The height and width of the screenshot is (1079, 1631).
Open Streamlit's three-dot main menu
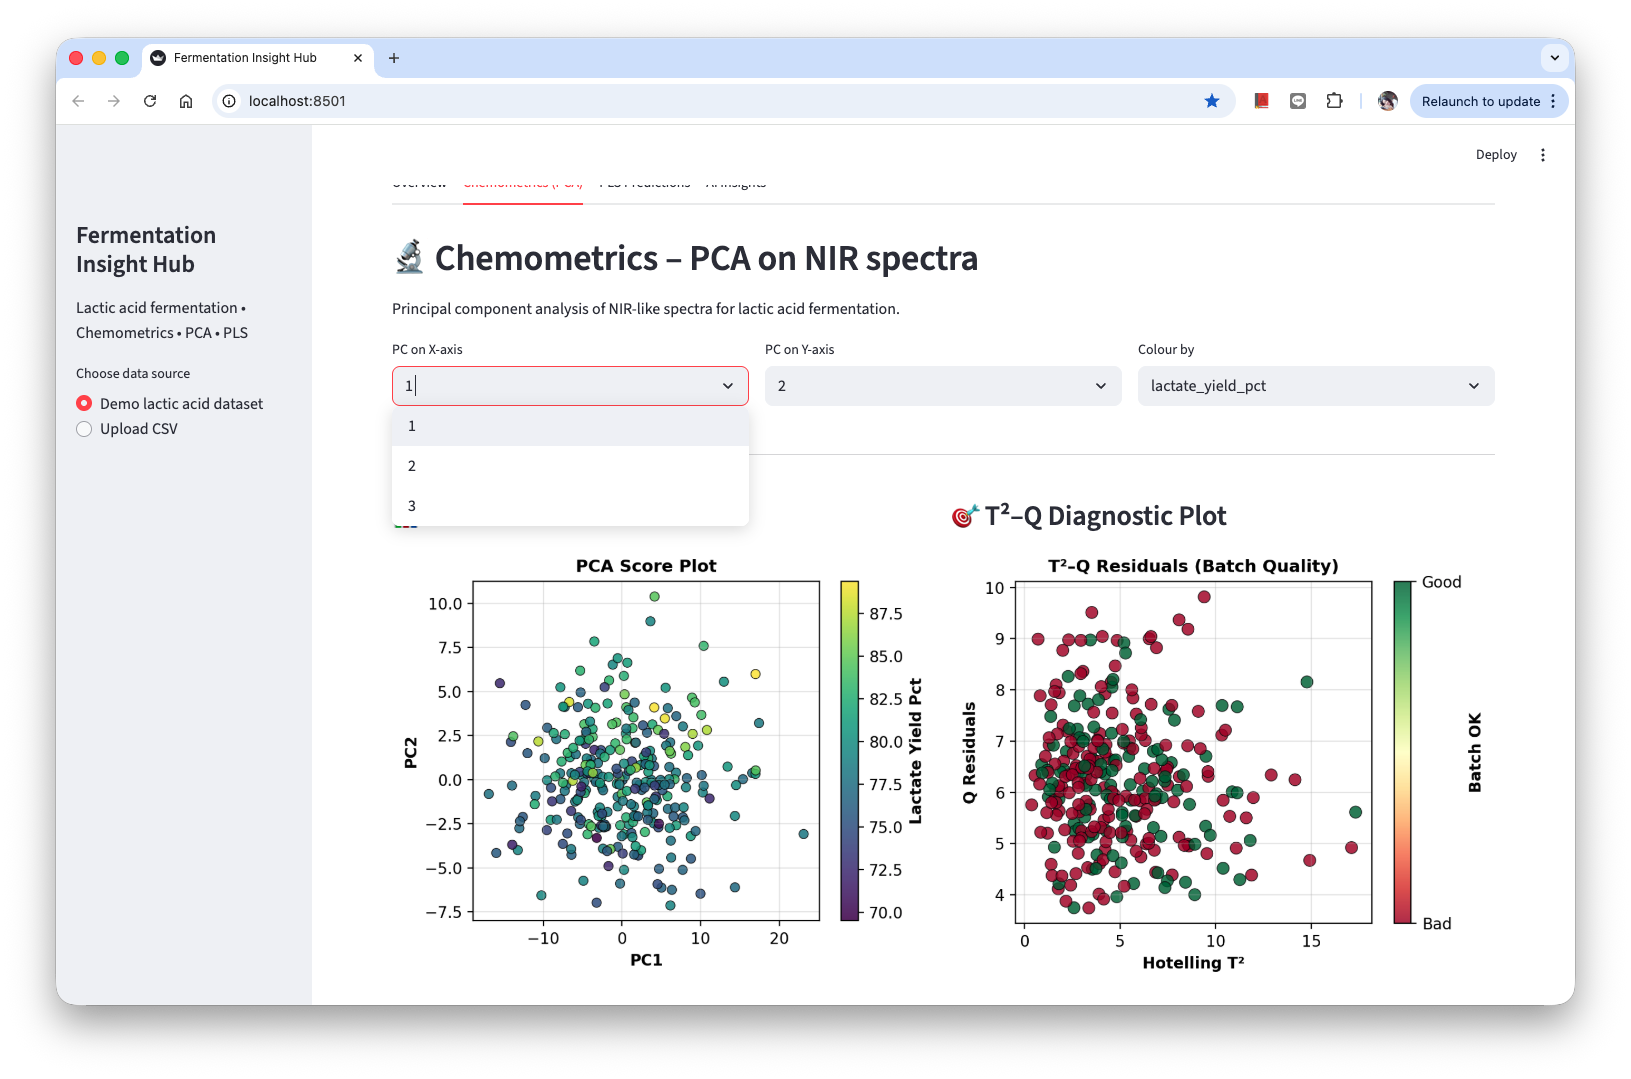click(1543, 155)
